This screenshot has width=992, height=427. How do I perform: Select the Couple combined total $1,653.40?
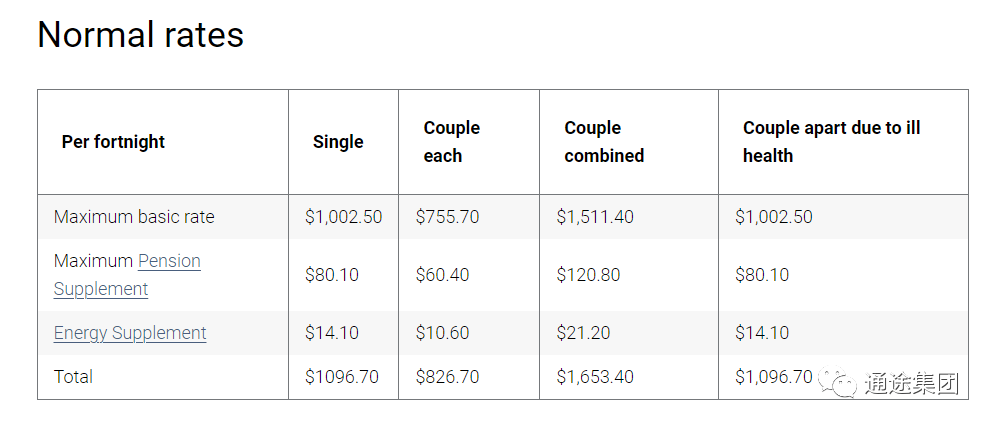coord(595,377)
